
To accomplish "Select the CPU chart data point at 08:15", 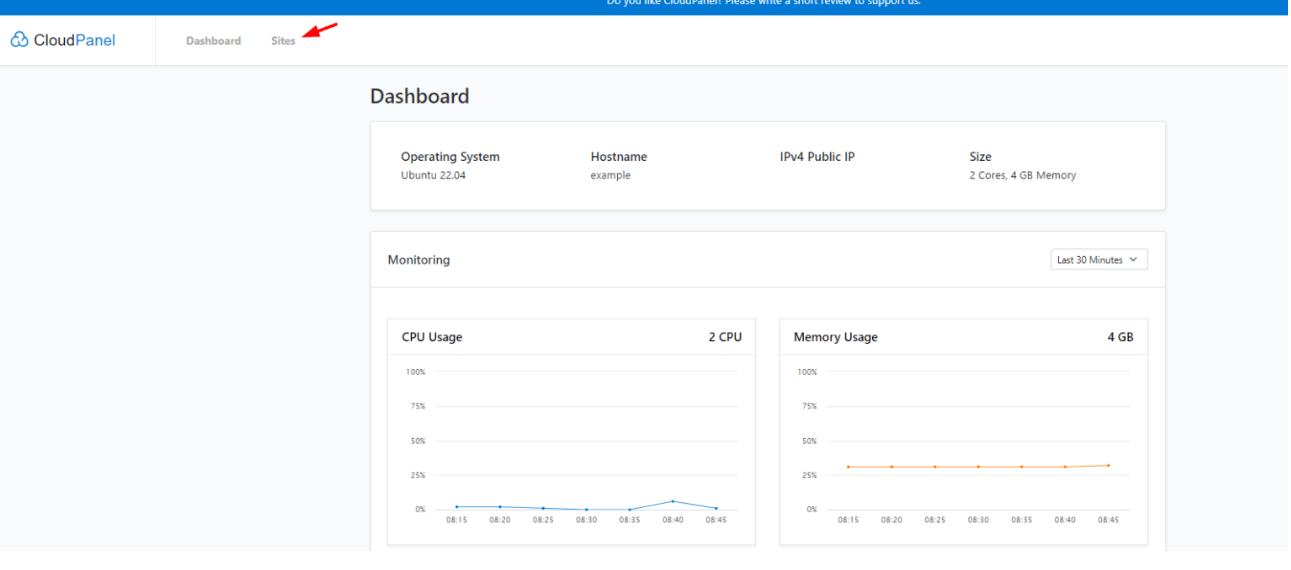I will pyautogui.click(x=457, y=507).
